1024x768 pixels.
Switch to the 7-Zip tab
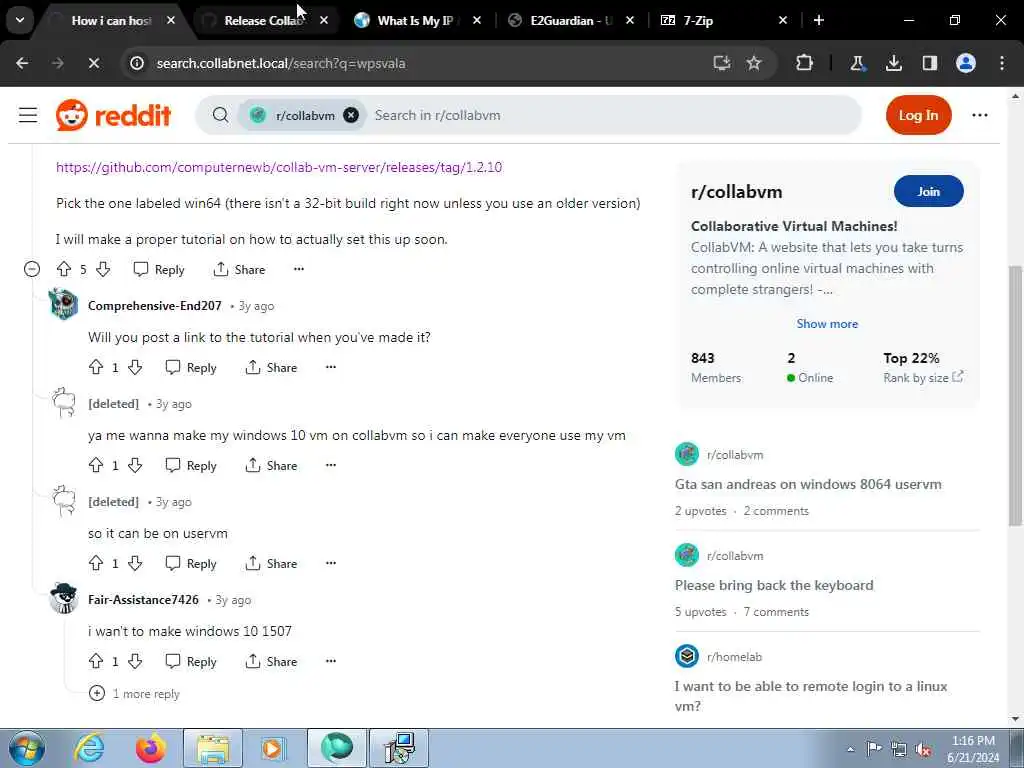tap(697, 21)
